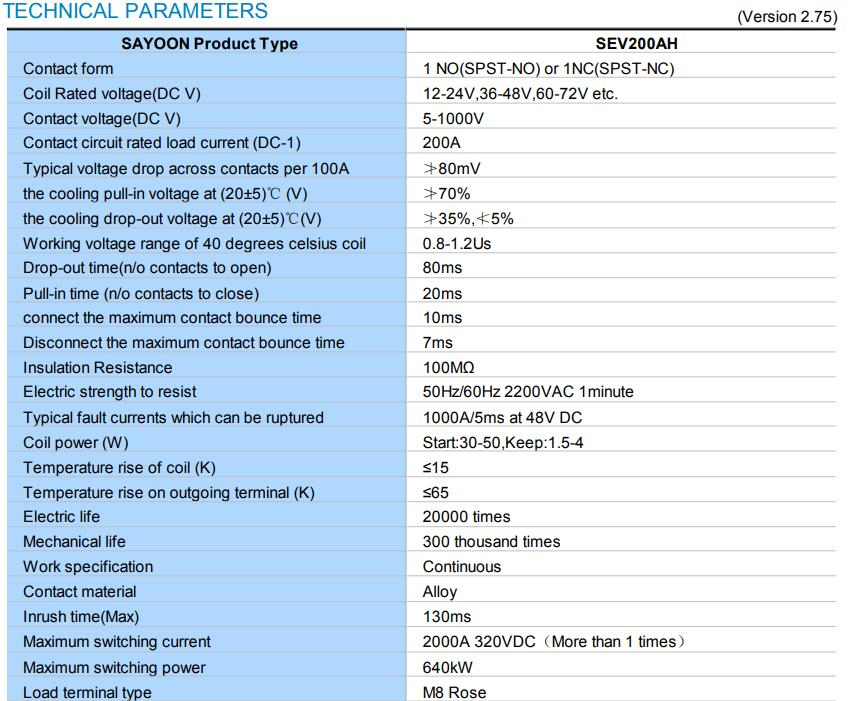This screenshot has width=853, height=701.
Task: Select the '7ms' value
Action: pos(437,343)
